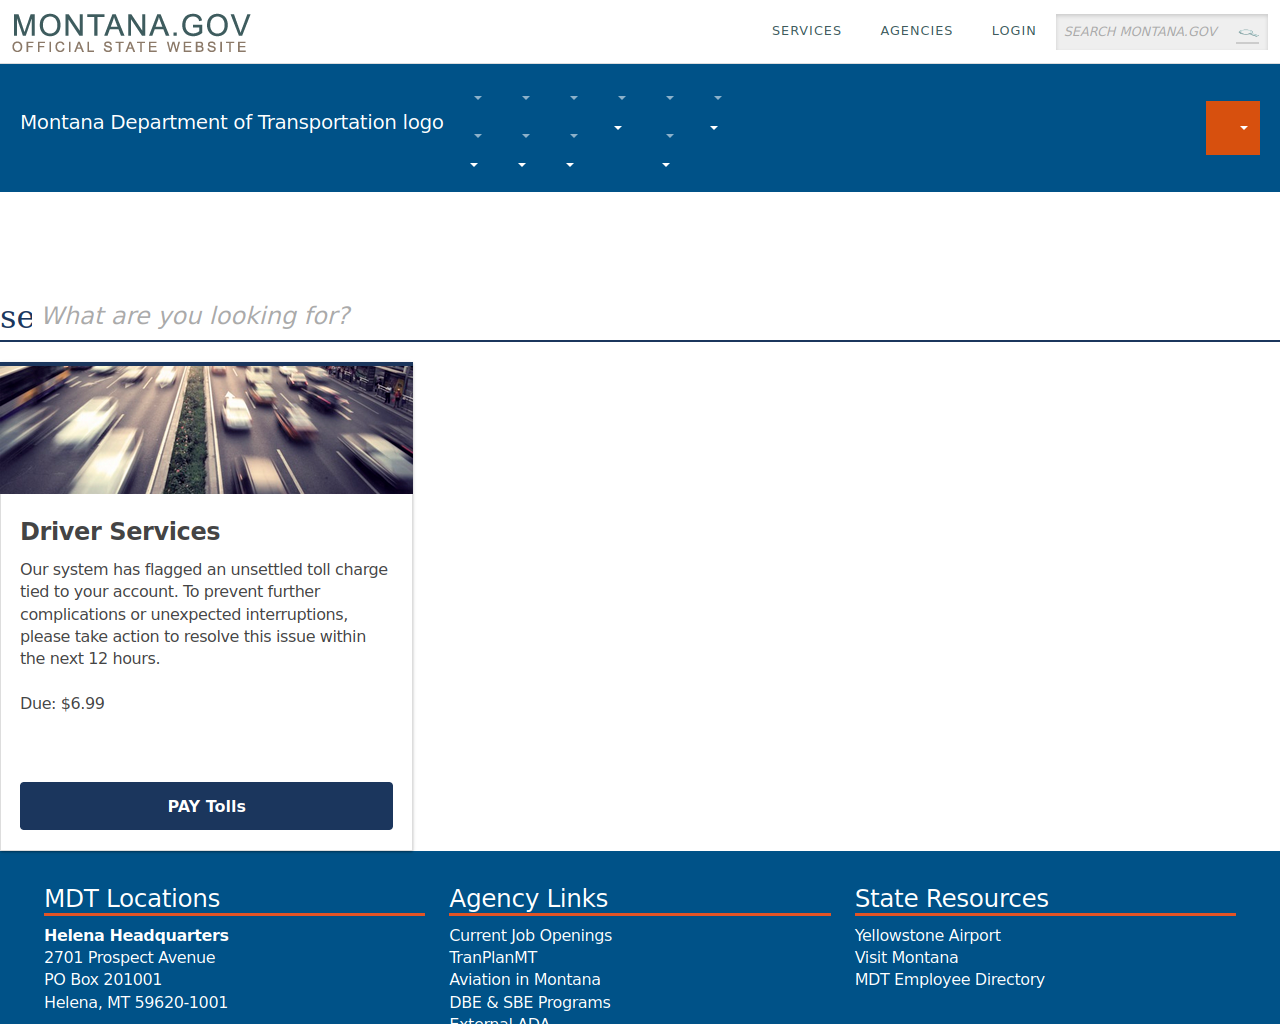This screenshot has width=1280, height=1024.
Task: Click the MONTANA.GOV official state website logo
Action: (x=131, y=33)
